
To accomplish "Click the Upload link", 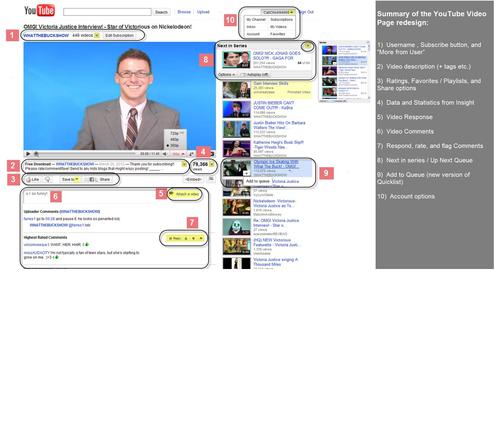I will tap(203, 12).
